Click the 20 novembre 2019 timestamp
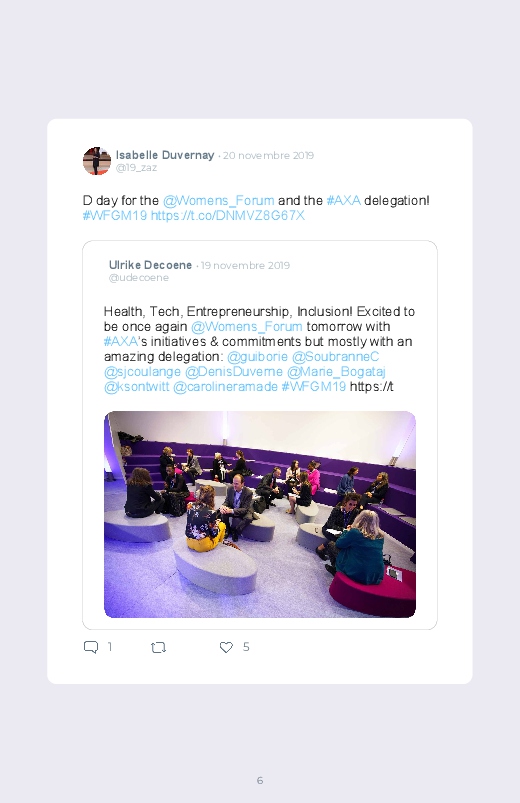The image size is (520, 803). pyautogui.click(x=268, y=155)
